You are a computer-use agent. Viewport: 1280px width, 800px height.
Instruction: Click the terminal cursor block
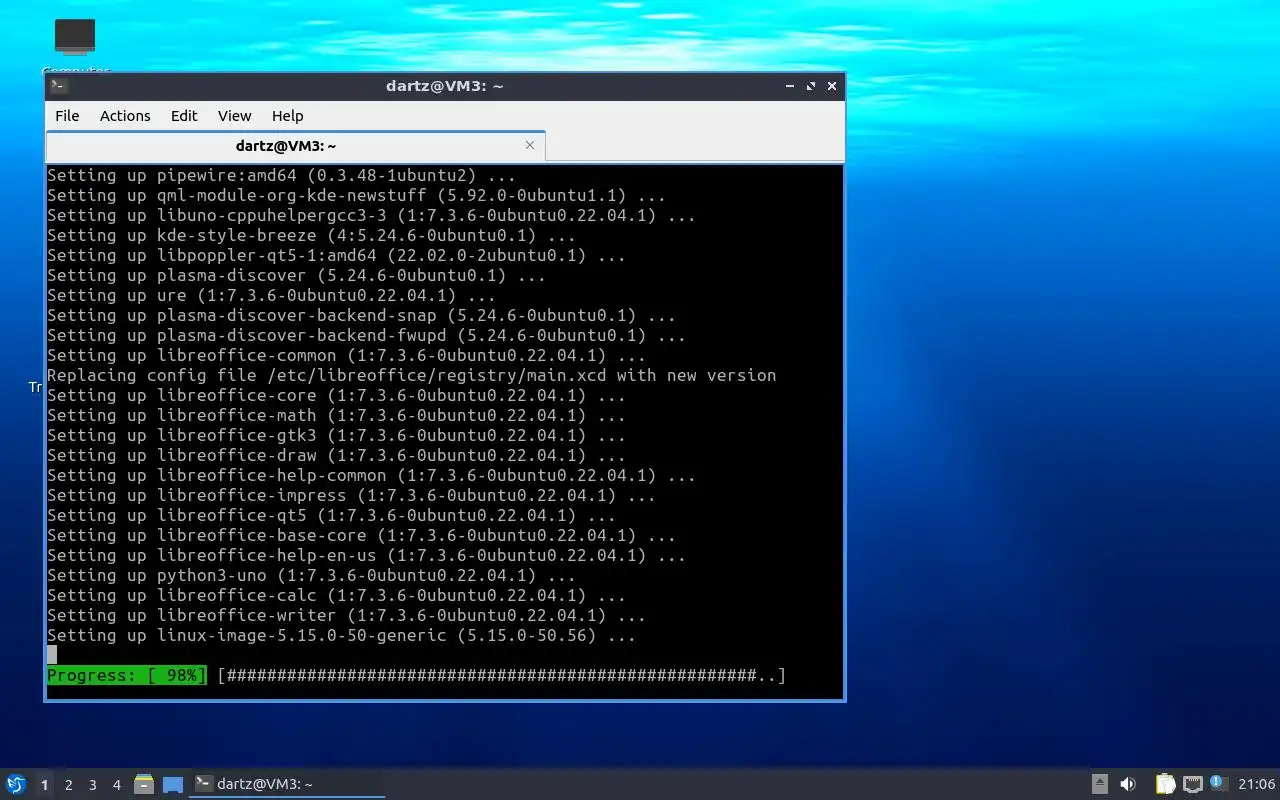pyautogui.click(x=52, y=655)
